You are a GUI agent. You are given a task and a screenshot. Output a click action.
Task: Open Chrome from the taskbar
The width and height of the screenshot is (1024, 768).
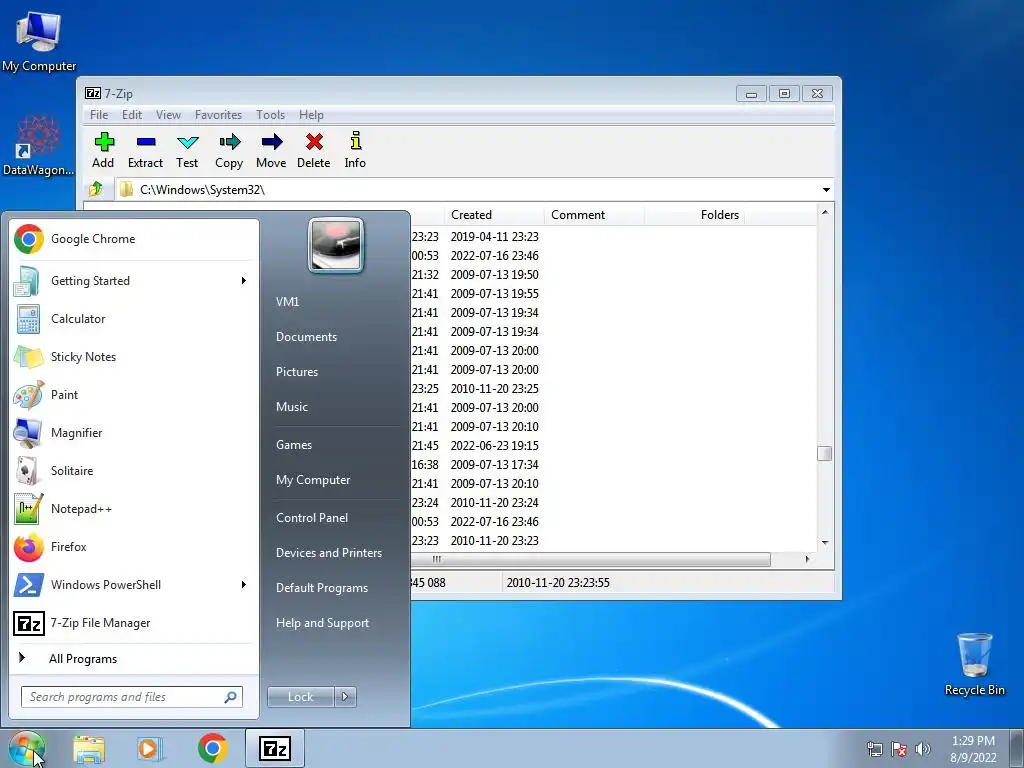click(212, 748)
